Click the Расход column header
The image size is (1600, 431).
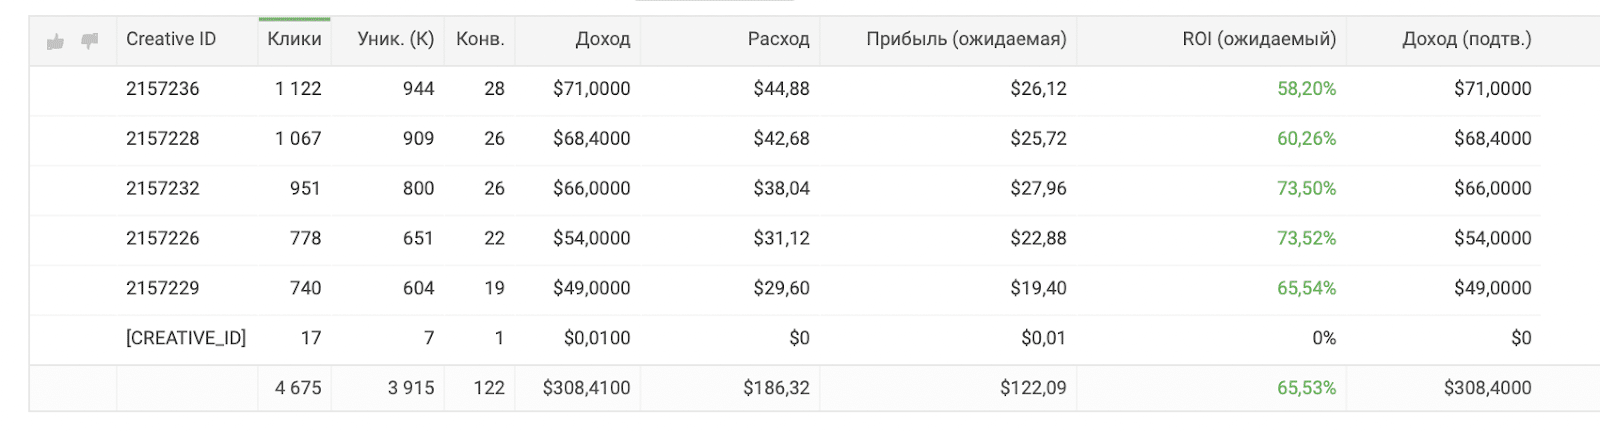(778, 39)
